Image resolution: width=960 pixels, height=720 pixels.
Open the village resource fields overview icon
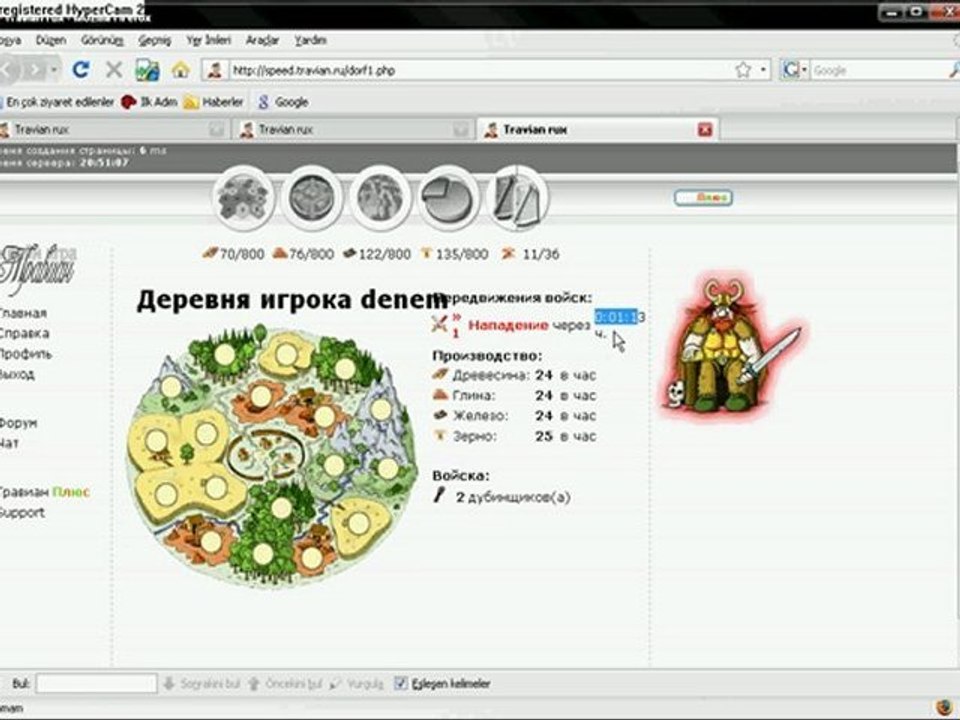tap(244, 198)
